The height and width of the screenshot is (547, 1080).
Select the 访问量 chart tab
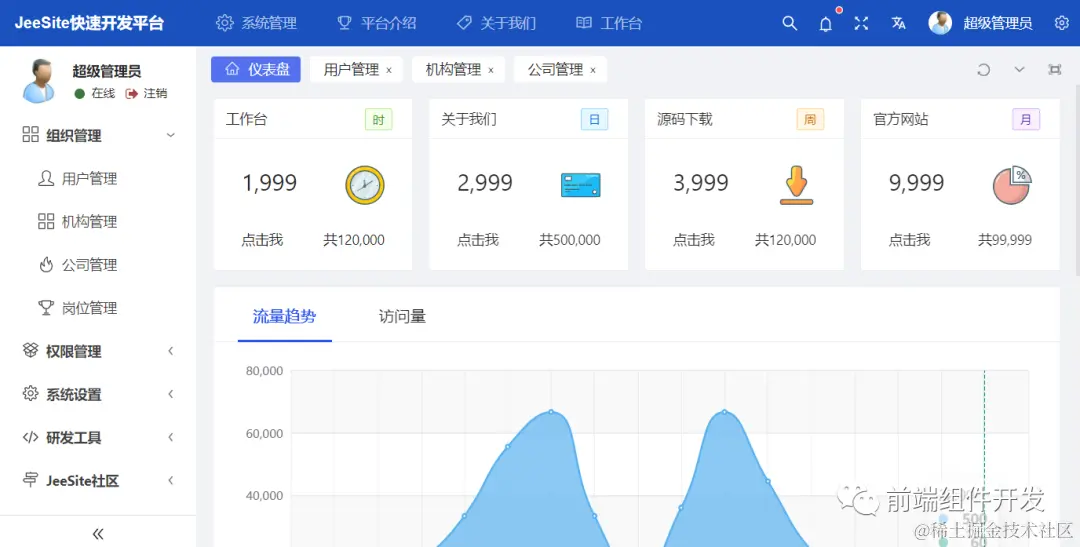(x=402, y=316)
